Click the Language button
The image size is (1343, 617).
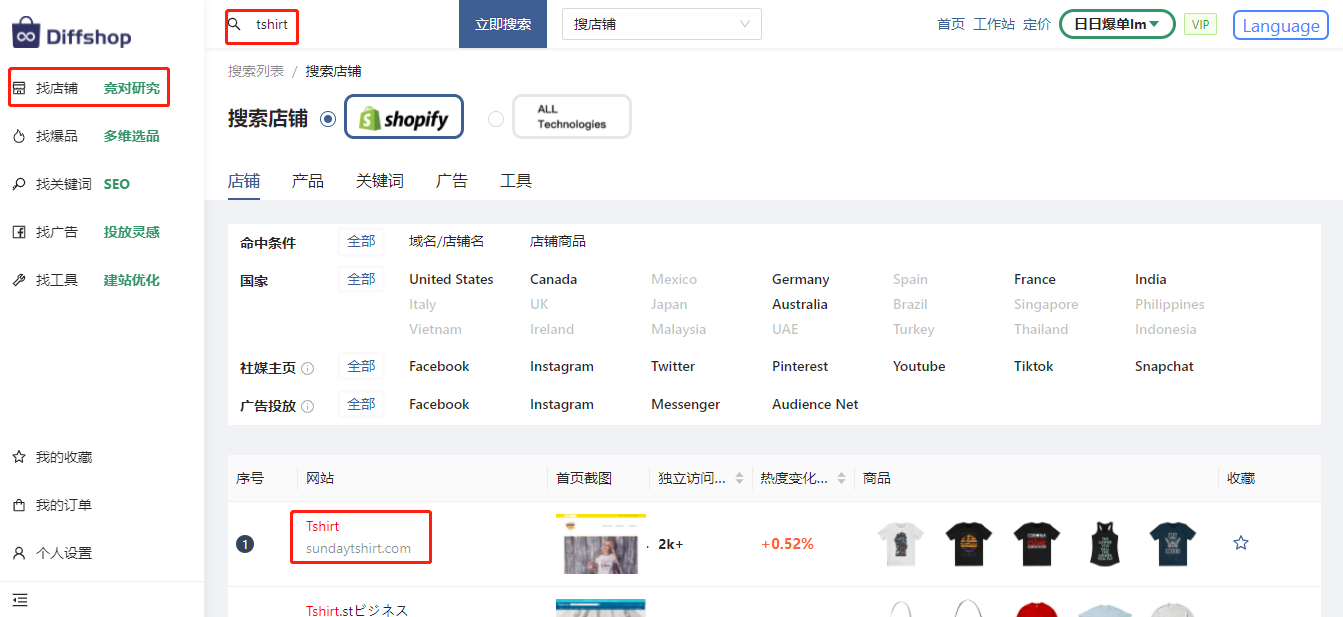[1280, 26]
